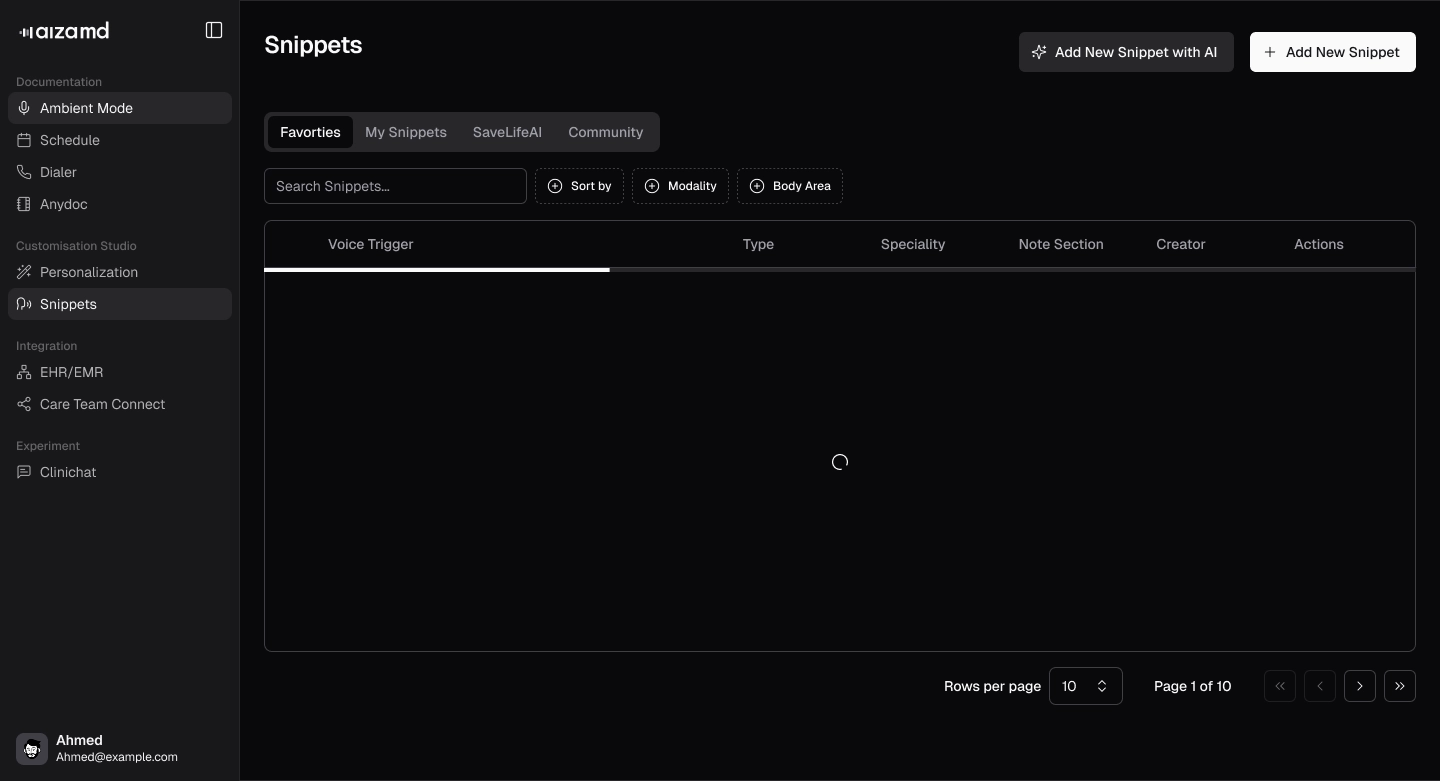Click the table loading progress bar
This screenshot has width=1440, height=781.
pos(840,270)
